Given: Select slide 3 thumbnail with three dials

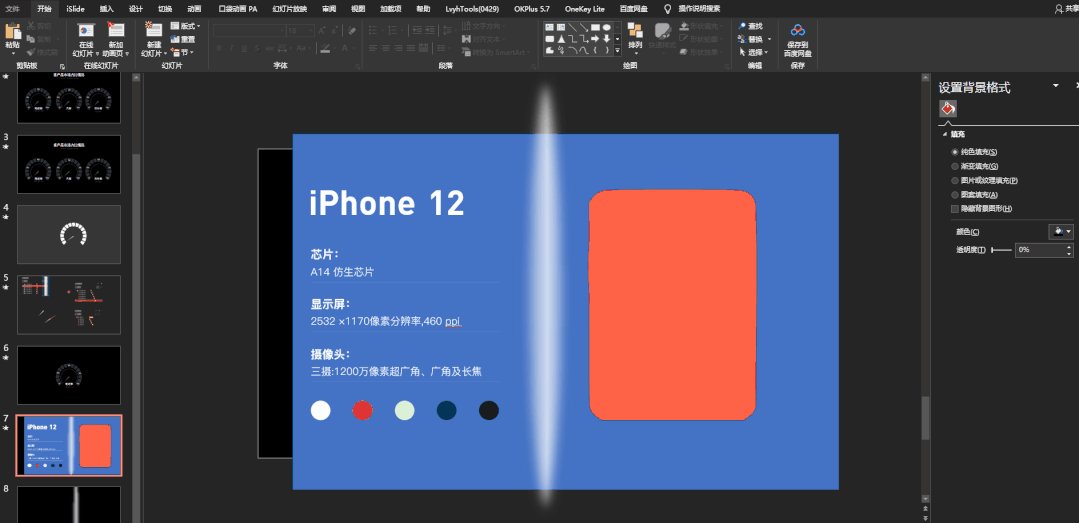Looking at the screenshot, I should tap(69, 164).
